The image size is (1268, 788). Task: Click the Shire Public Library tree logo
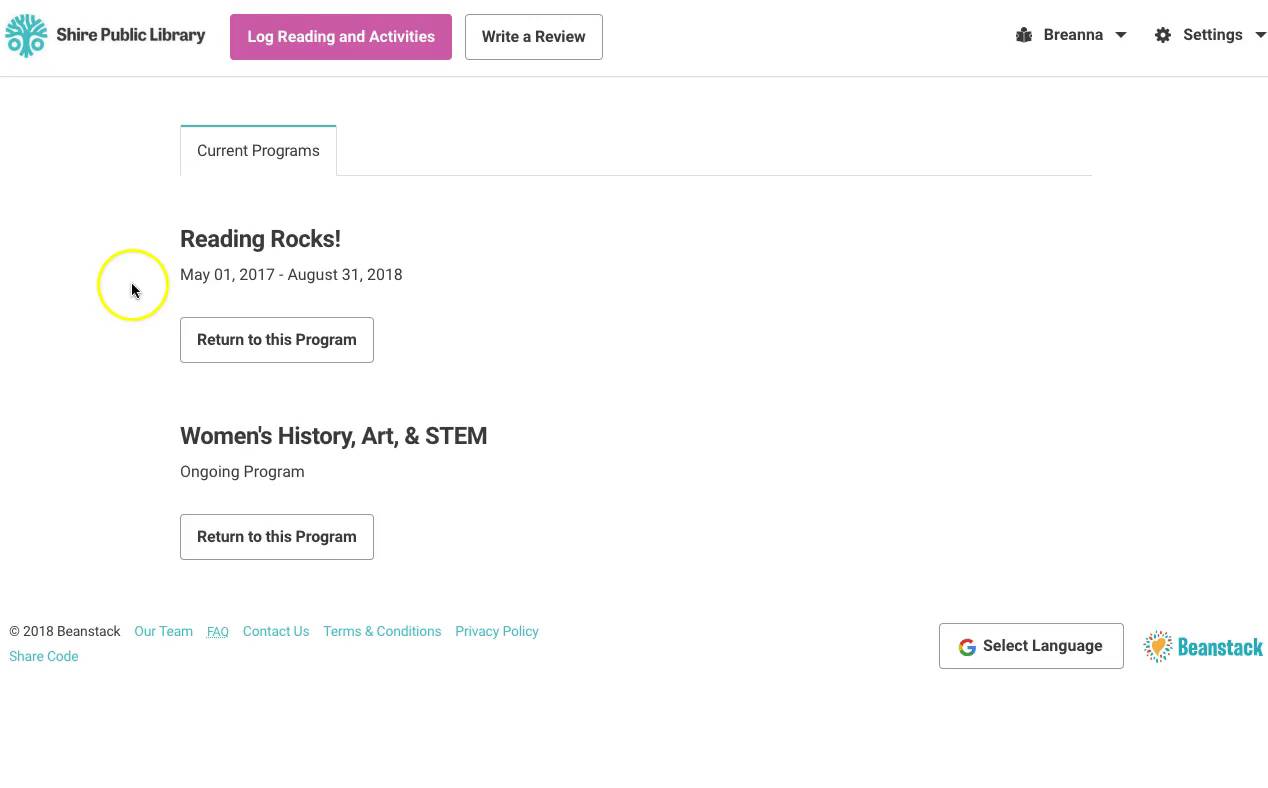(26, 36)
